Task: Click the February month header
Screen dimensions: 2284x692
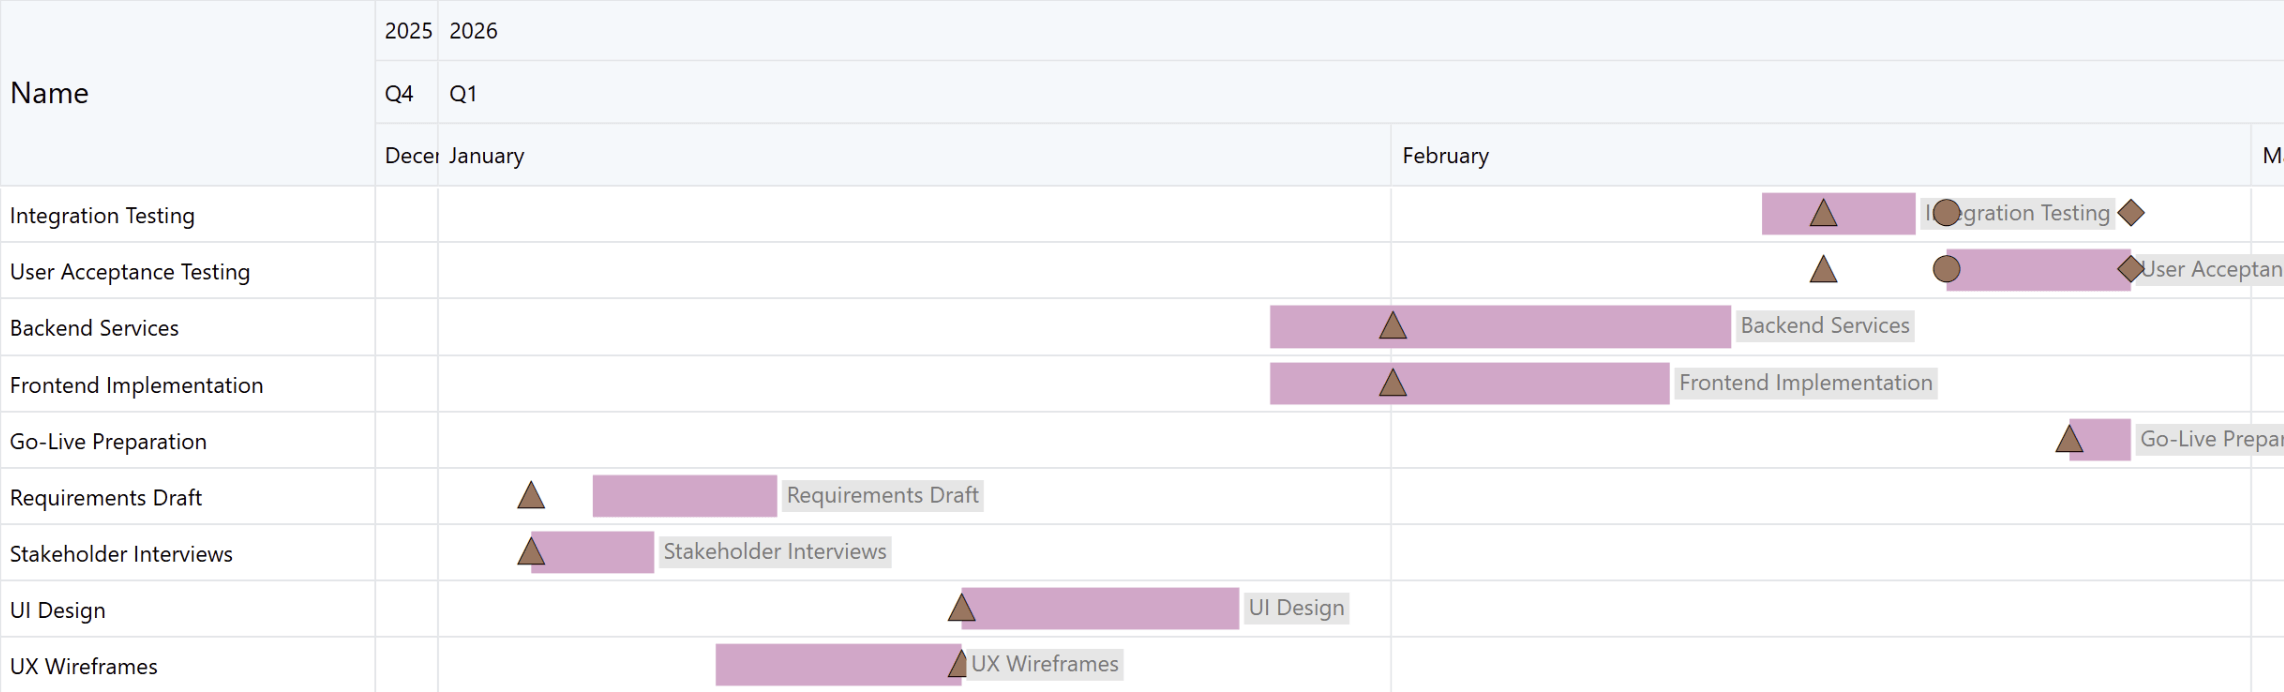Action: tap(1445, 156)
